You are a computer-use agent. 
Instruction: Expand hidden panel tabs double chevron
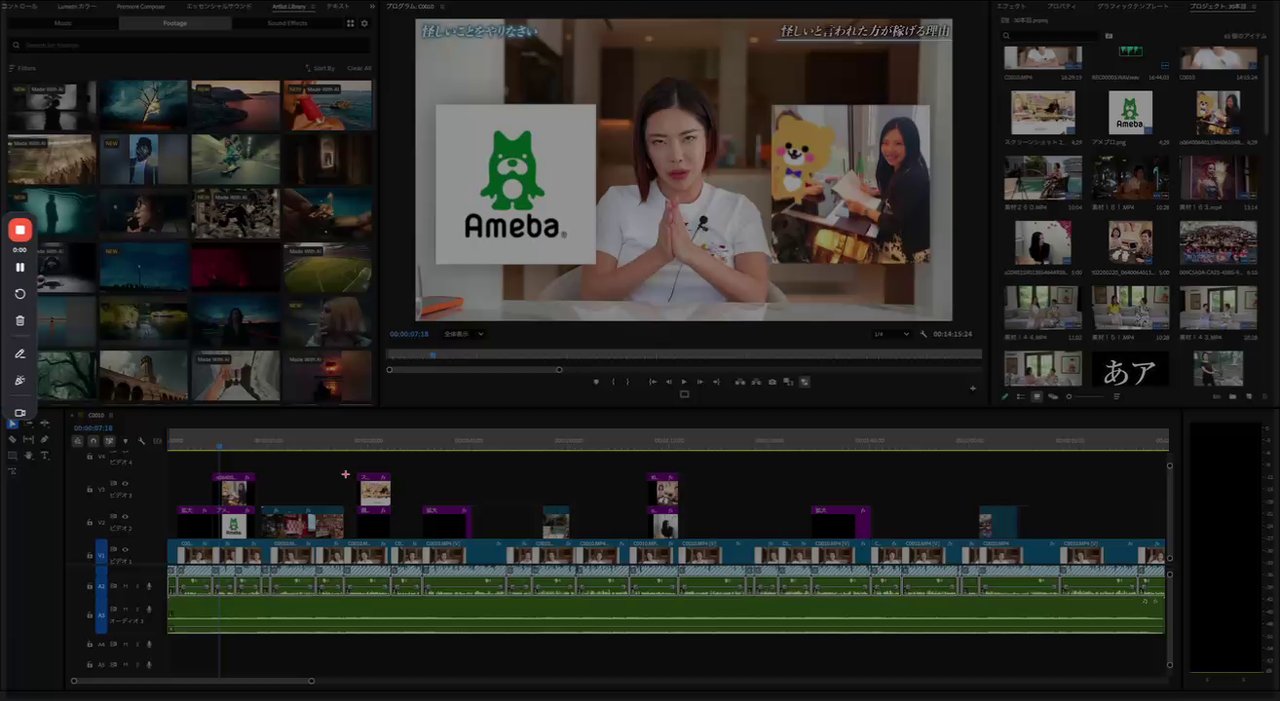click(372, 6)
